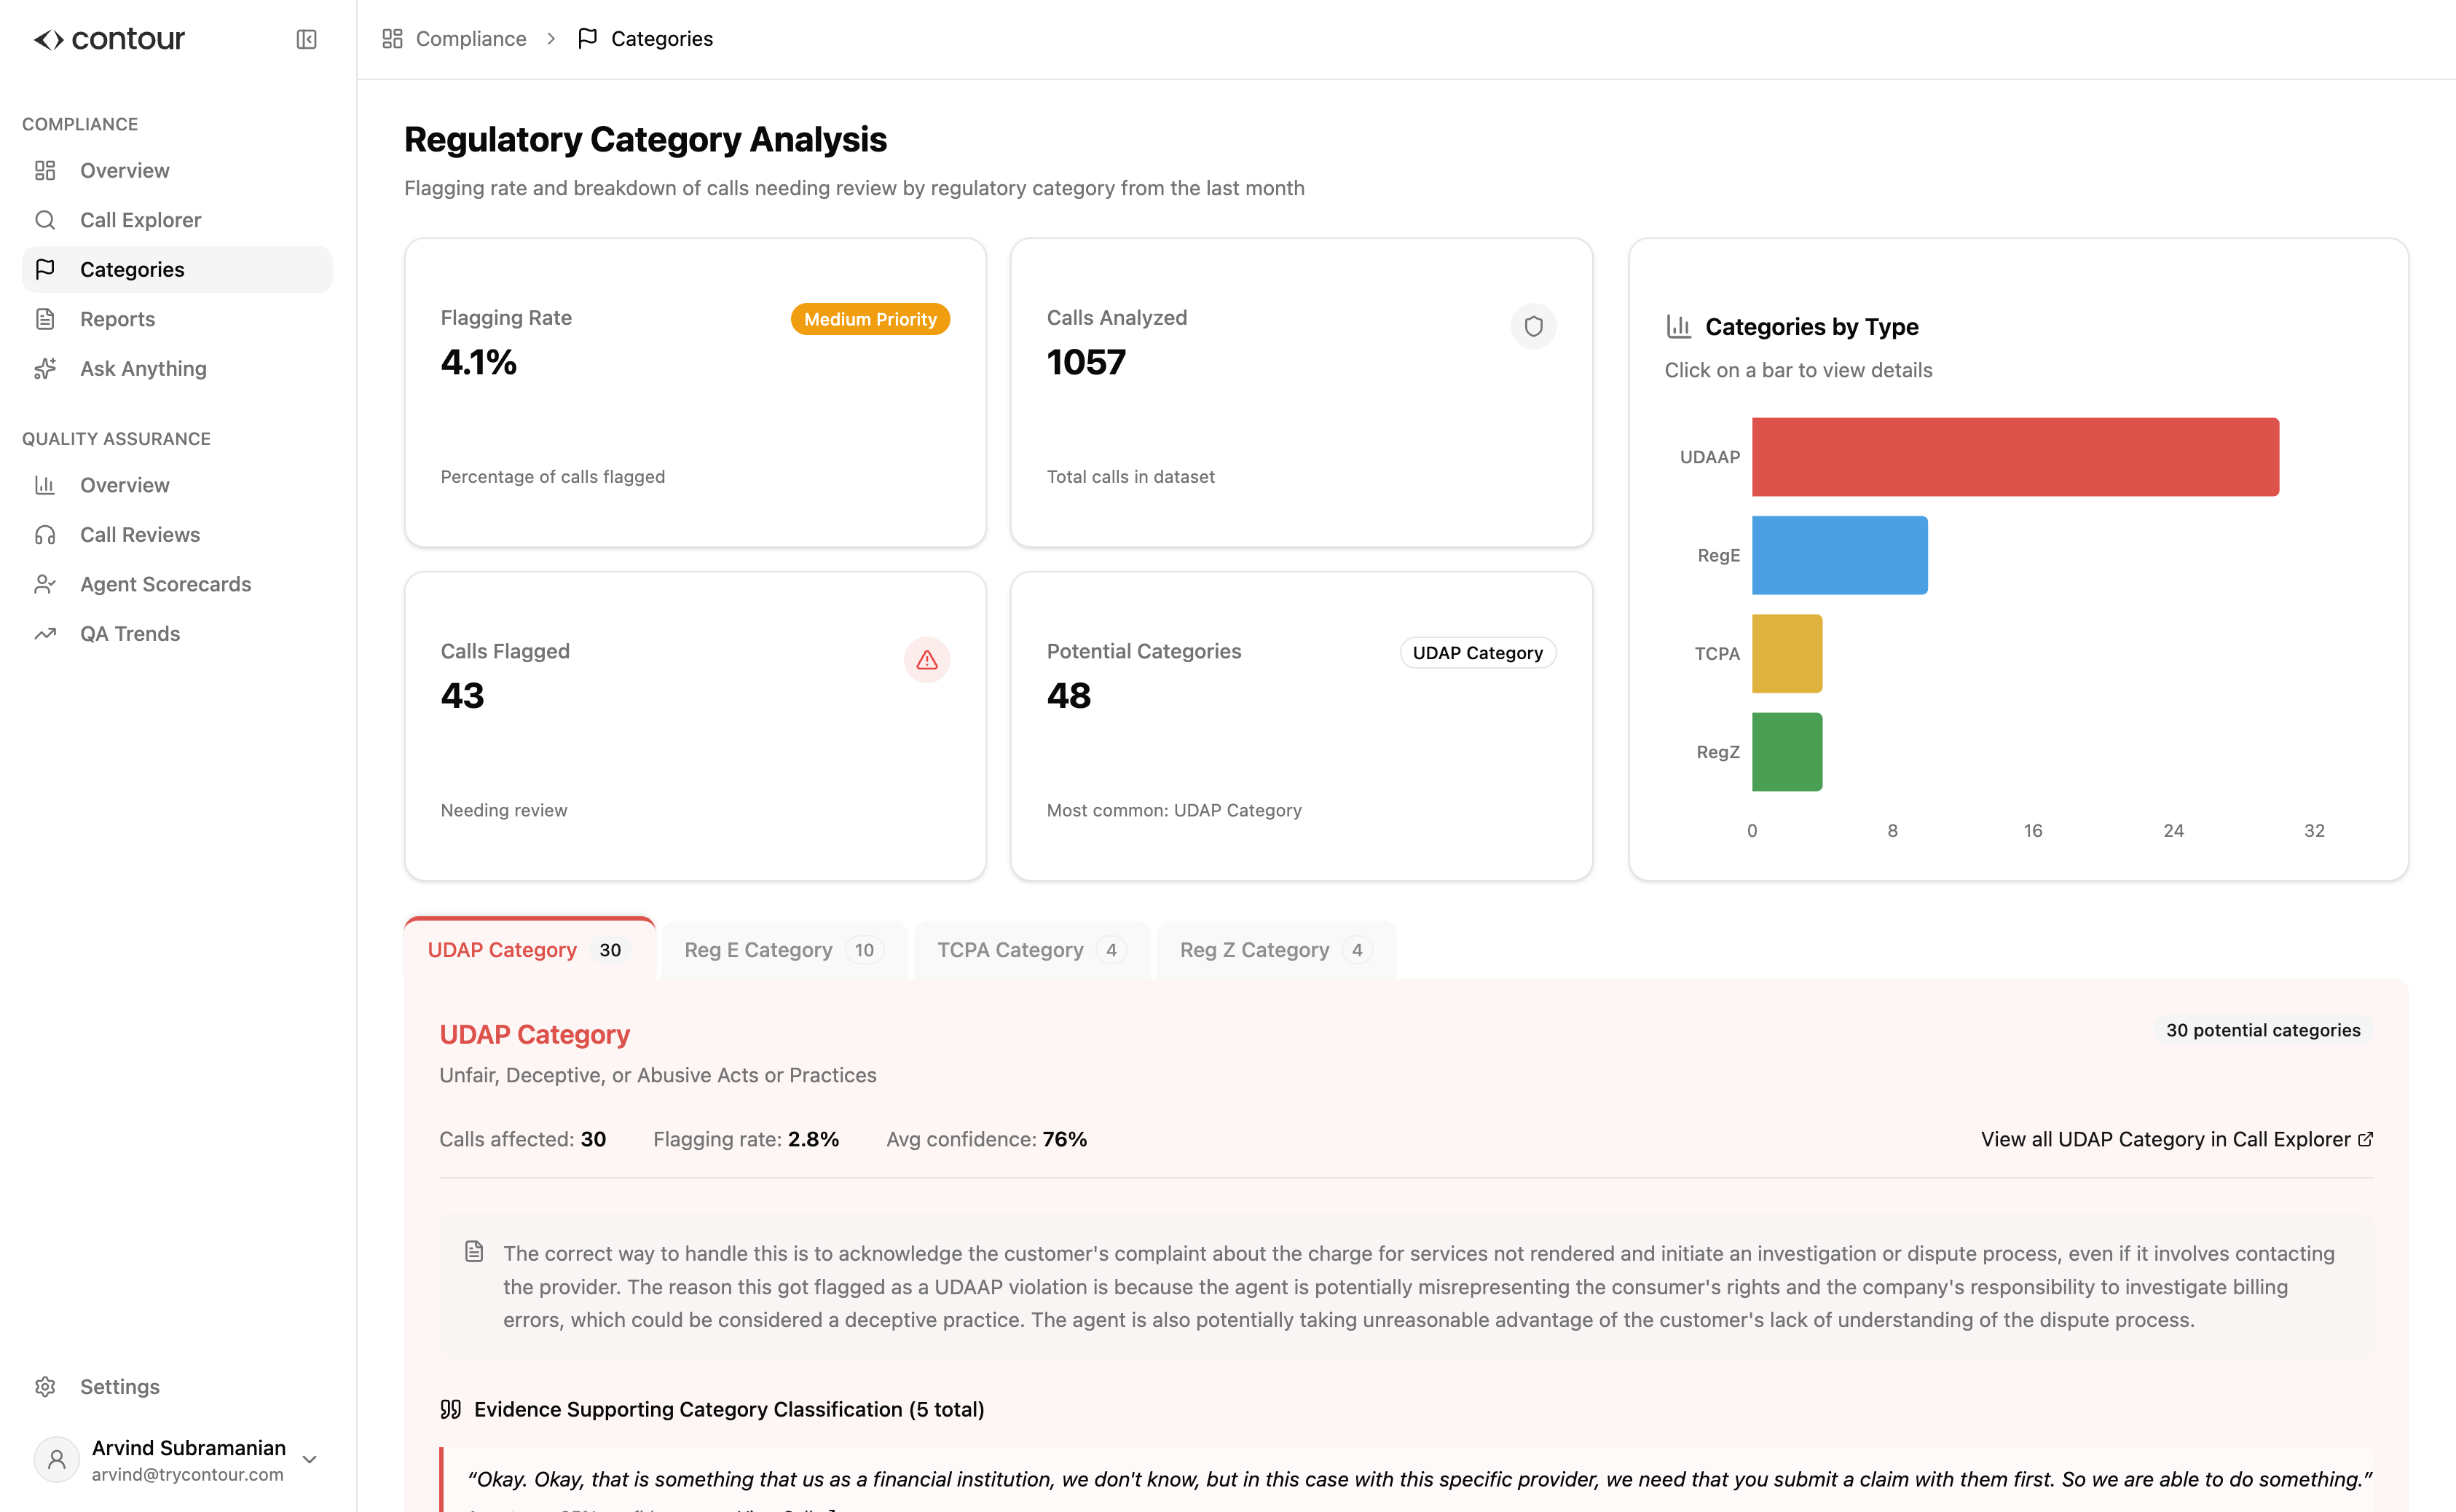Open Agent Scorecards user icon

[x=45, y=584]
